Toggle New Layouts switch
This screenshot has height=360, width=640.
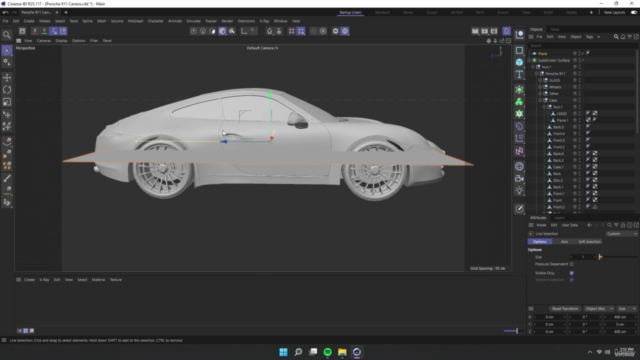tap(634, 12)
